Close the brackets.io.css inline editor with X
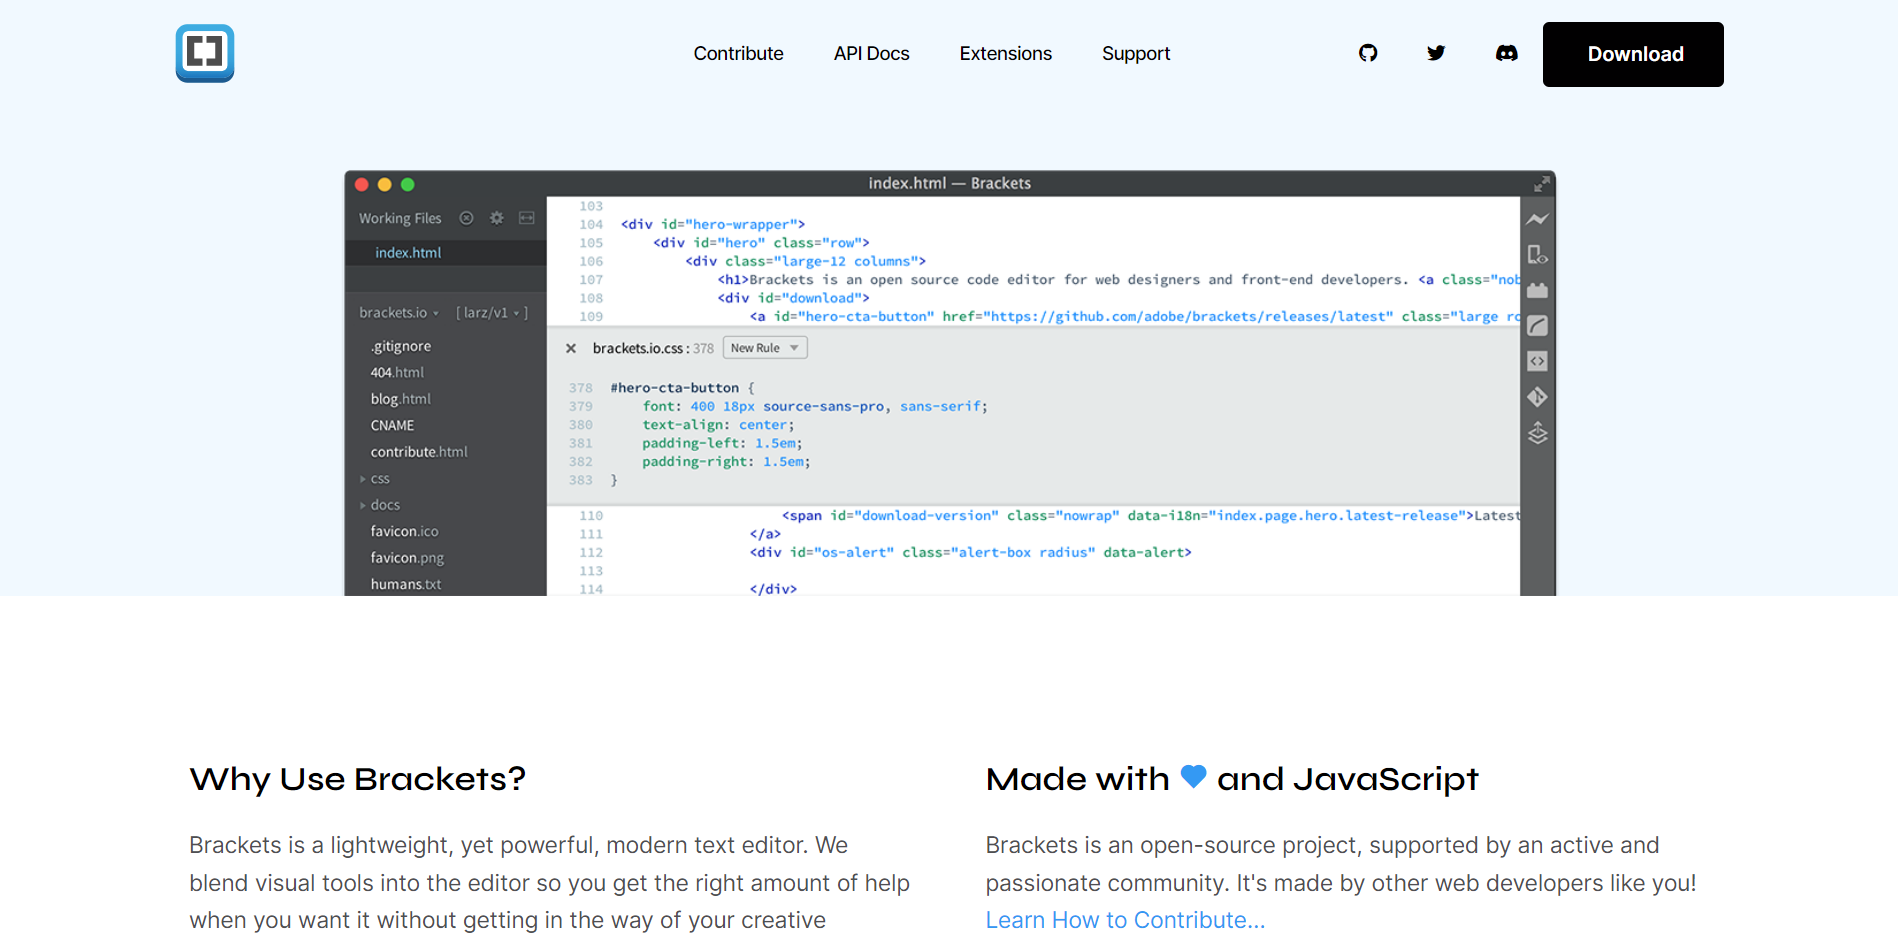1898x938 pixels. tap(571, 348)
